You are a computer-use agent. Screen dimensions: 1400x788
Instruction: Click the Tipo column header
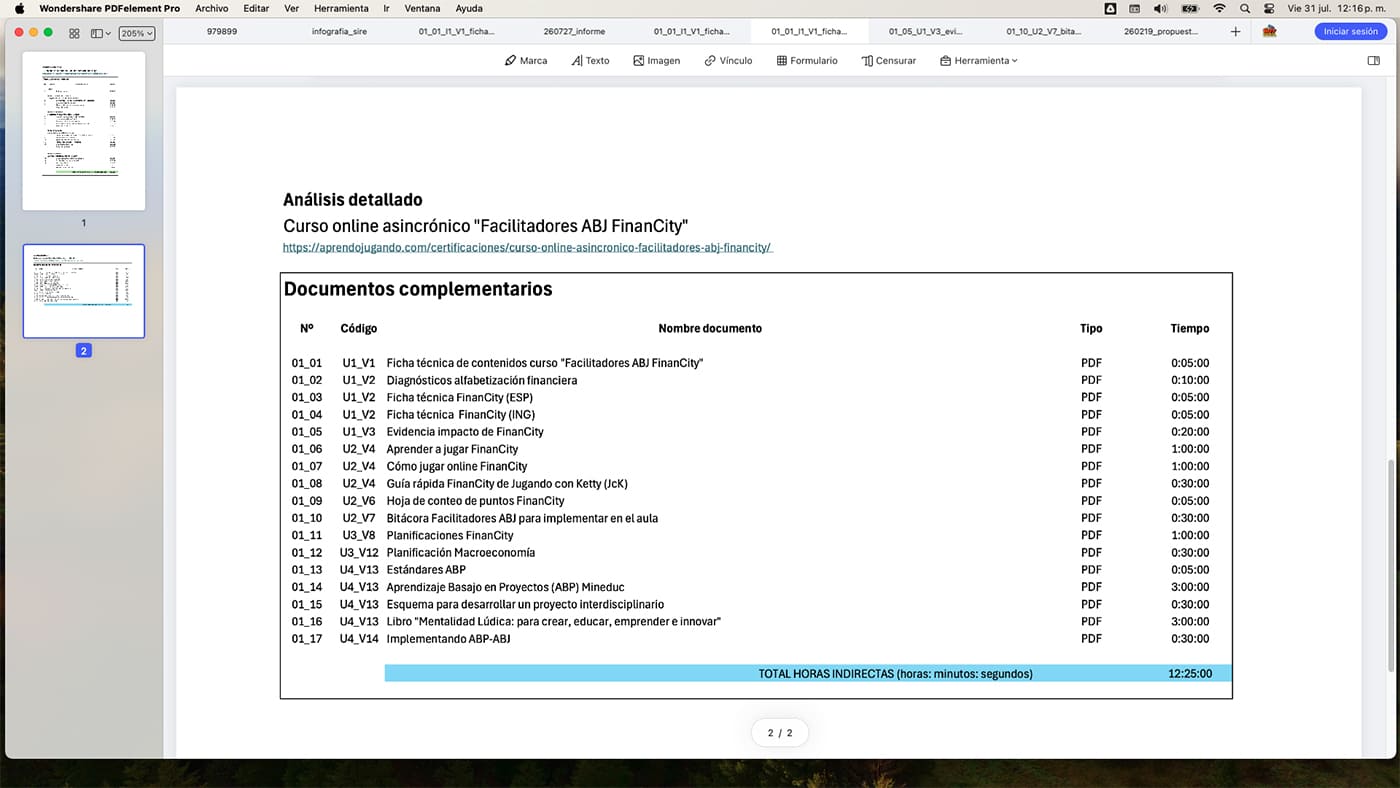pos(1091,328)
